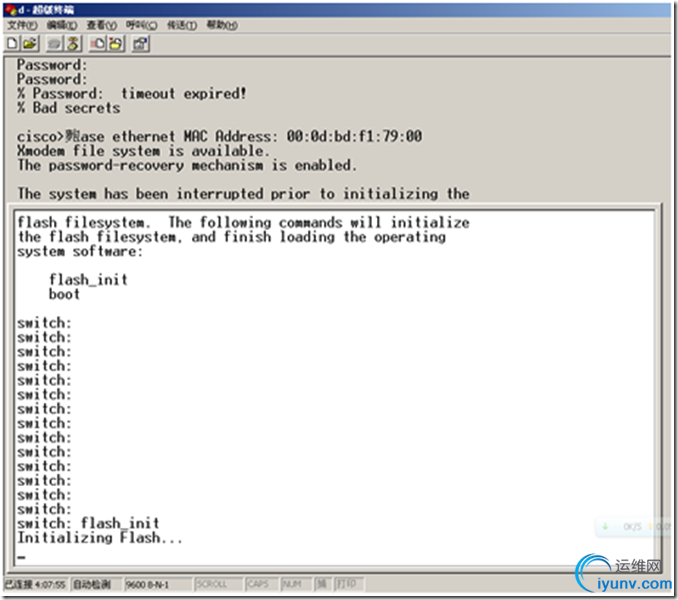Open the 查看(V) menu
This screenshot has width=678, height=600.
click(102, 25)
